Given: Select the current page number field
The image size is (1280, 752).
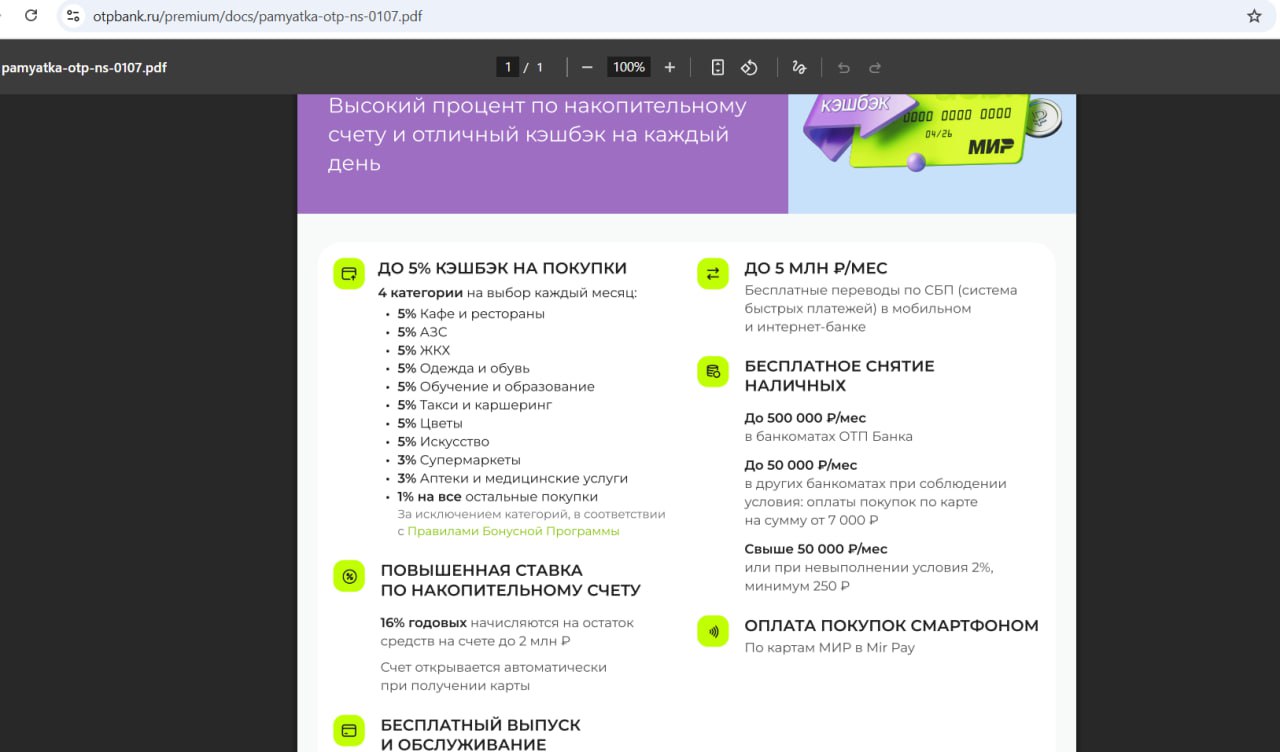Looking at the screenshot, I should (508, 67).
